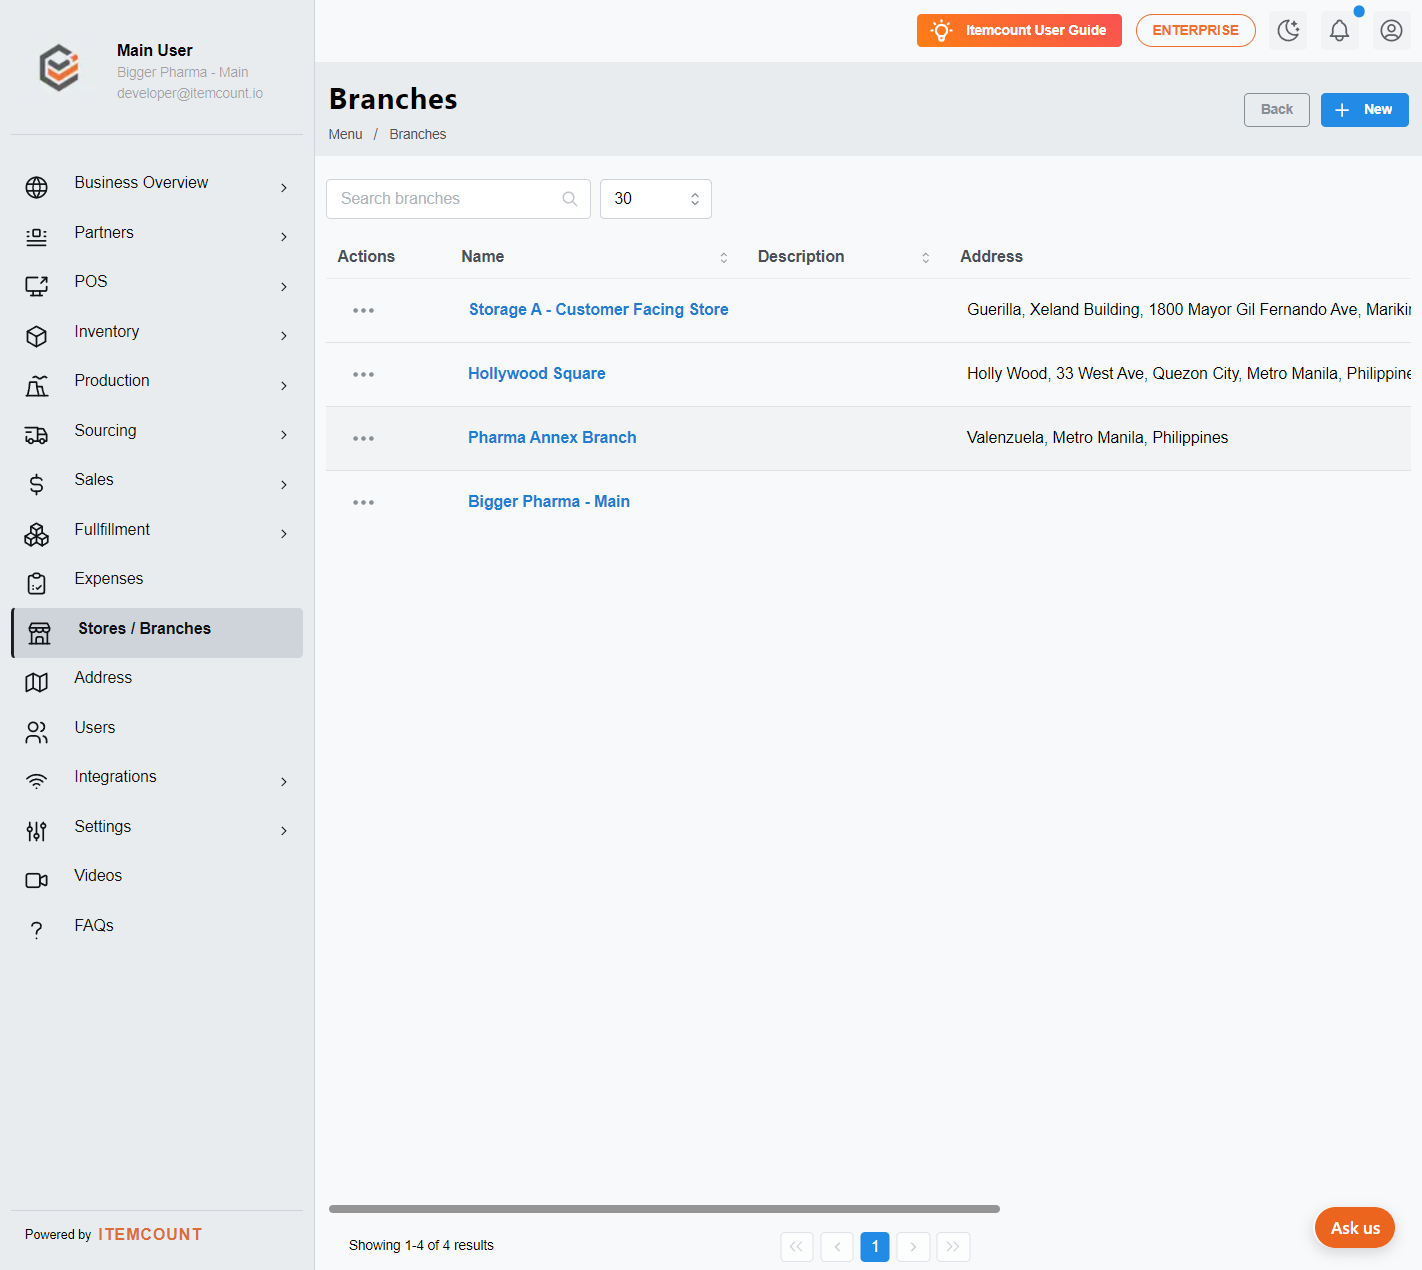Expand the Settings submenu chevron
This screenshot has width=1422, height=1270.
pos(284,831)
